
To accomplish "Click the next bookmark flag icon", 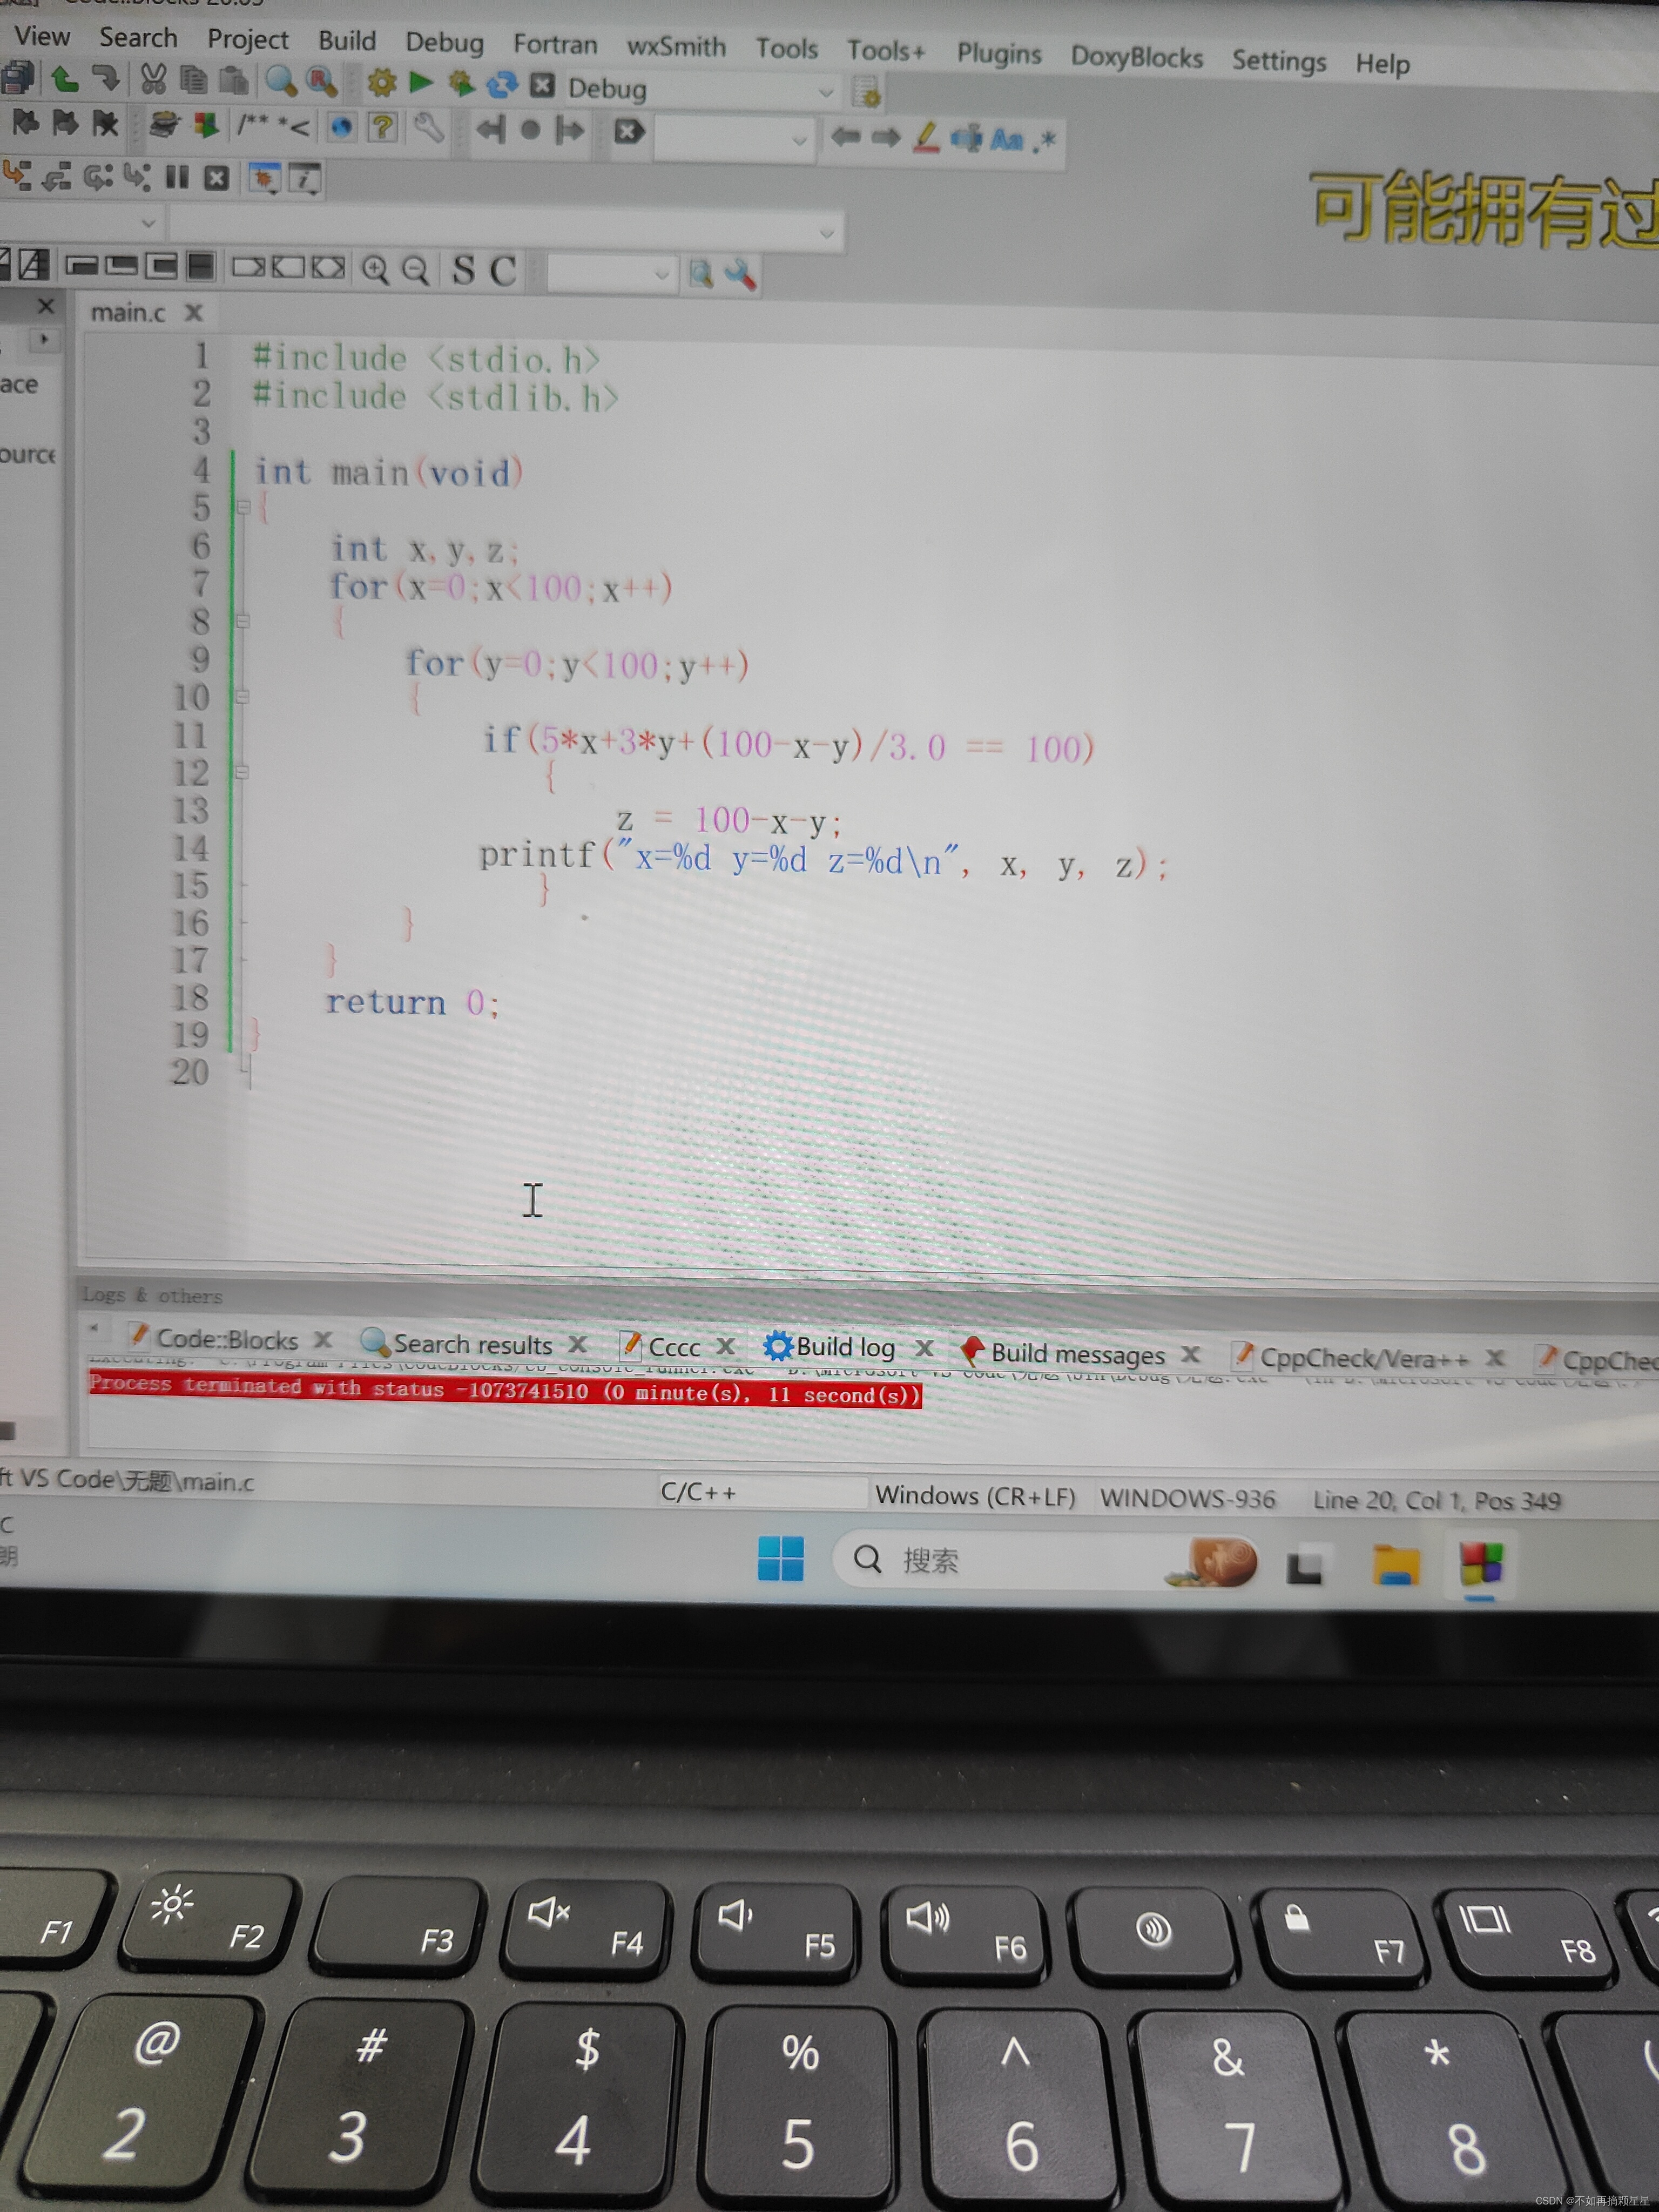I will (x=65, y=123).
